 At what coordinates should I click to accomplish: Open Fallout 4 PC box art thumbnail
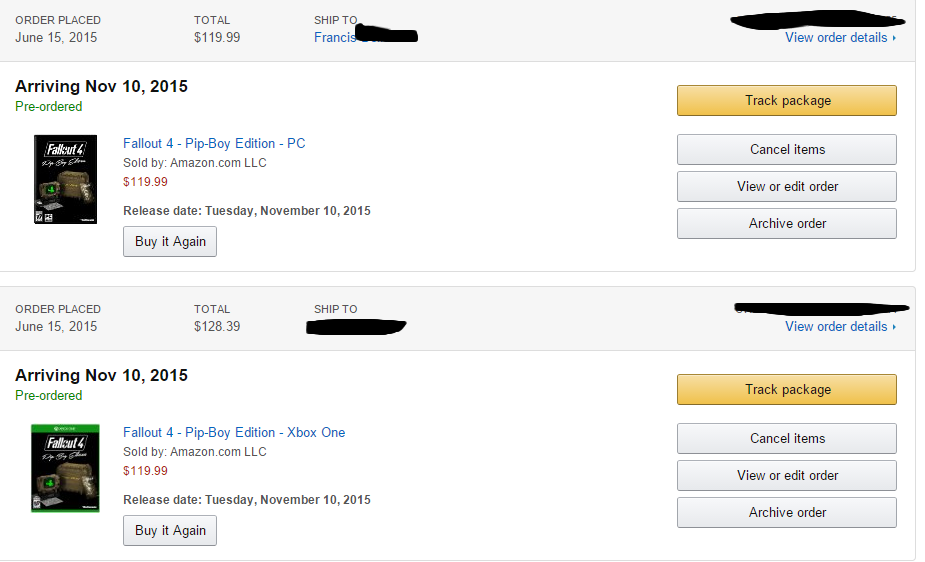coord(65,179)
